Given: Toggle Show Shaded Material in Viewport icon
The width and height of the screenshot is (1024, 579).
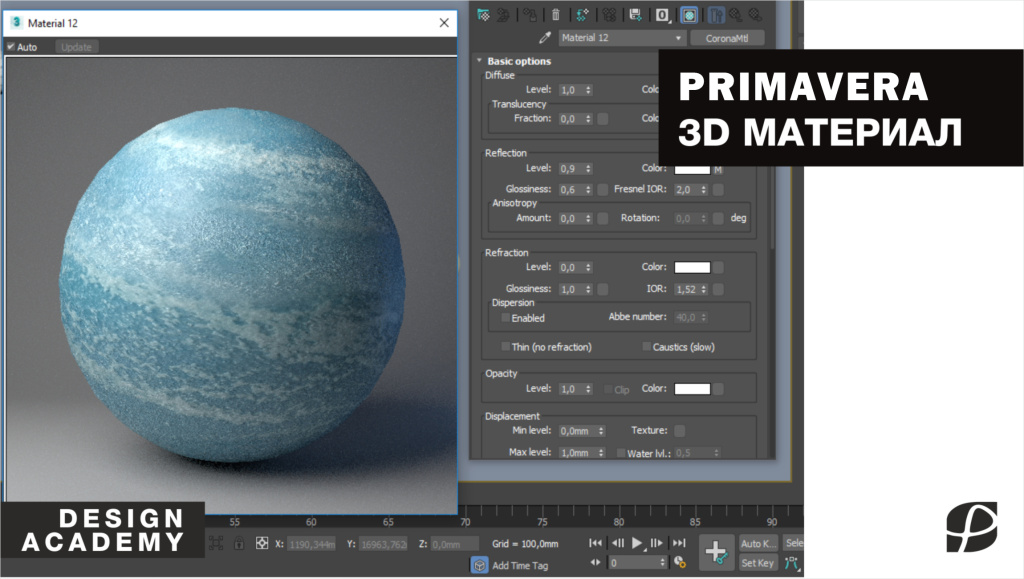Looking at the screenshot, I should tap(690, 14).
